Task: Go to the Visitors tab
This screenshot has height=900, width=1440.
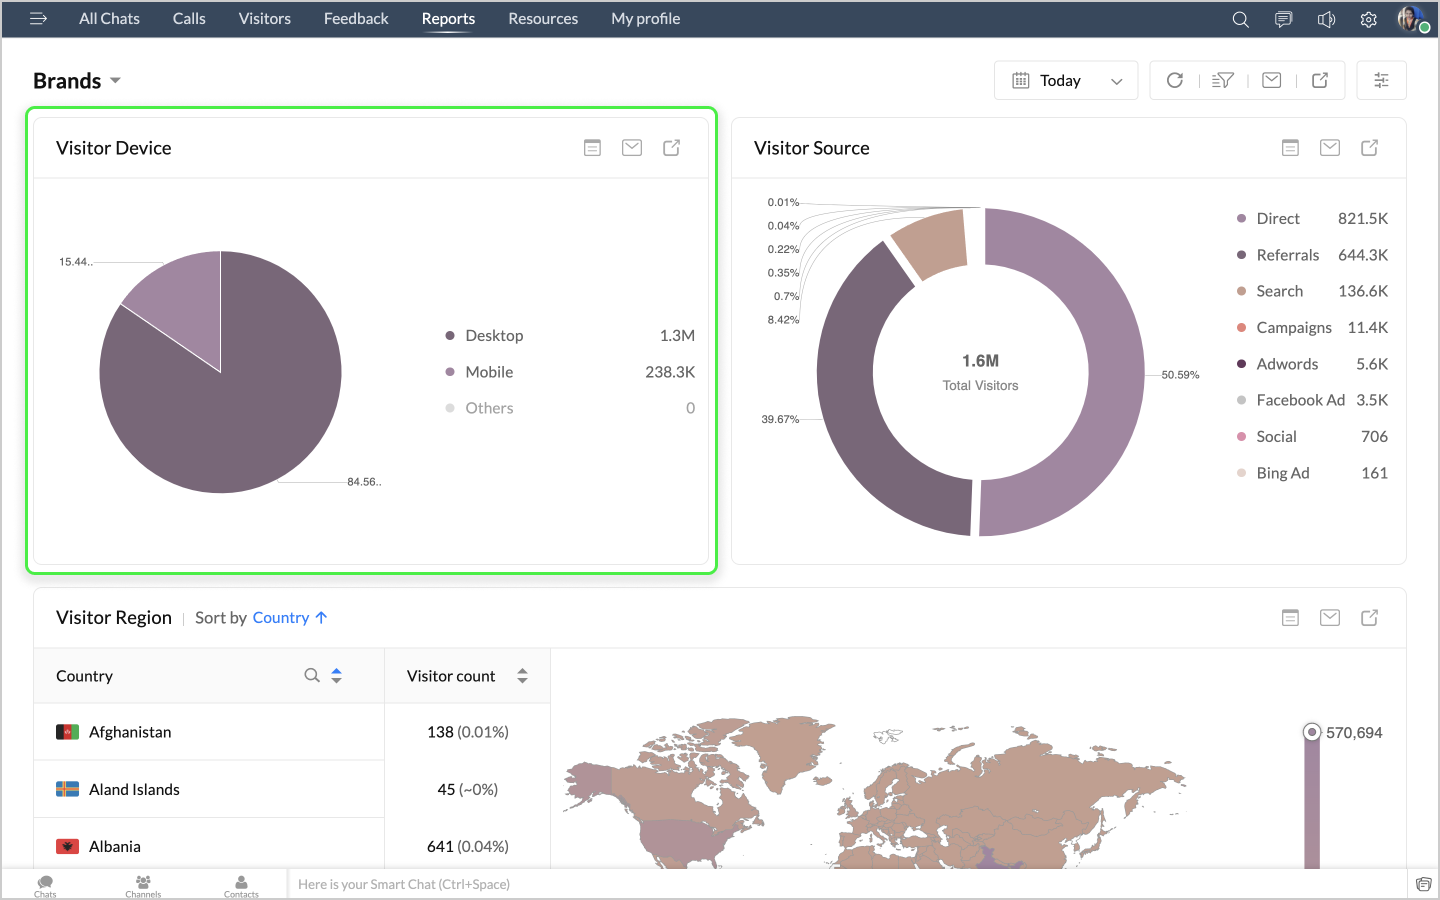Action: (264, 19)
